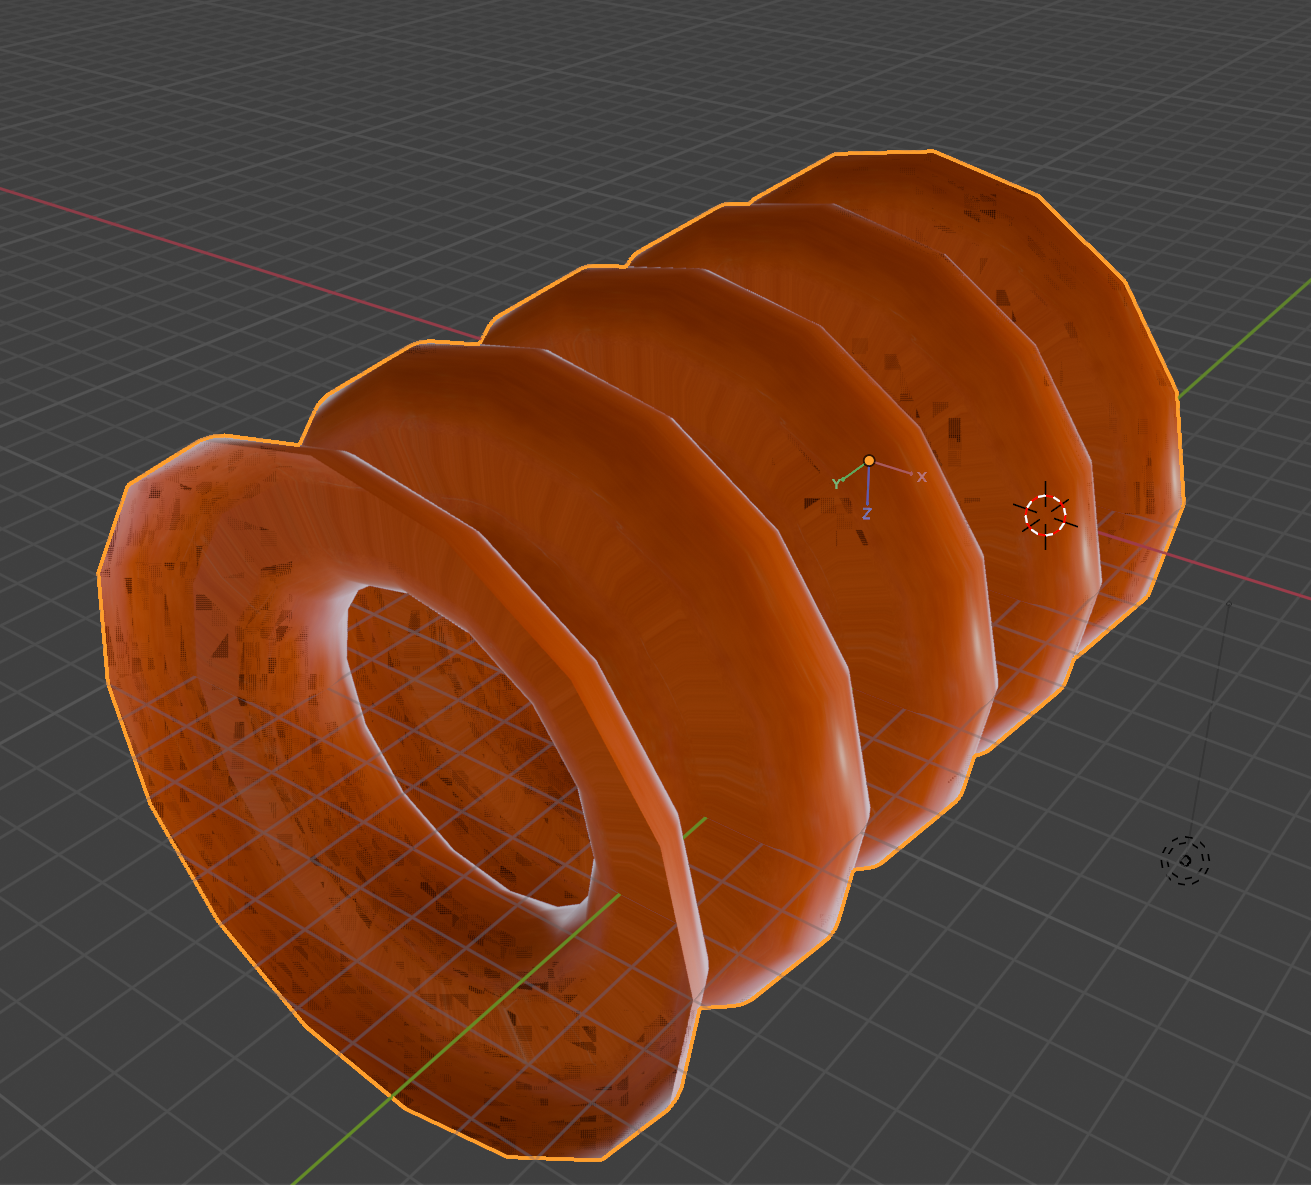Viewport: 1311px width, 1185px height.
Task: Click the small dot above the light
Action: pos(1229,604)
